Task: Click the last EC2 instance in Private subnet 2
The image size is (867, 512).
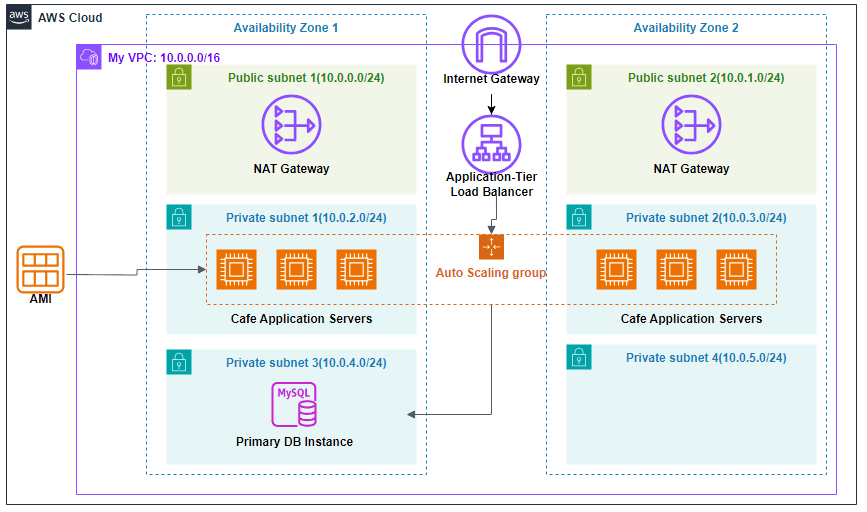Action: (736, 269)
